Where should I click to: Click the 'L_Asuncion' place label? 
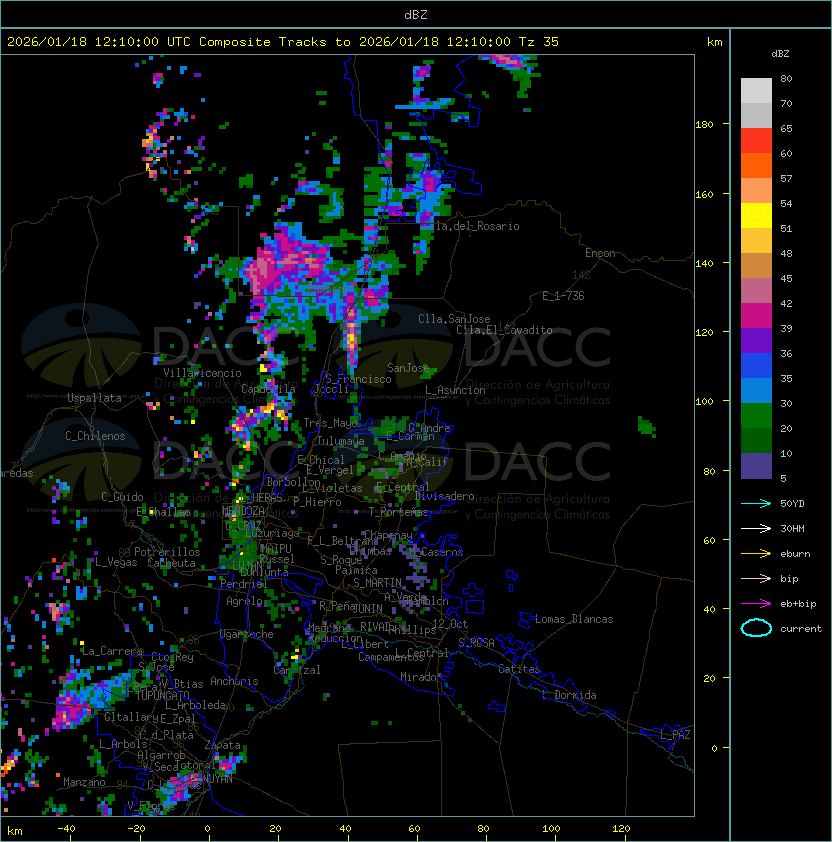point(455,390)
